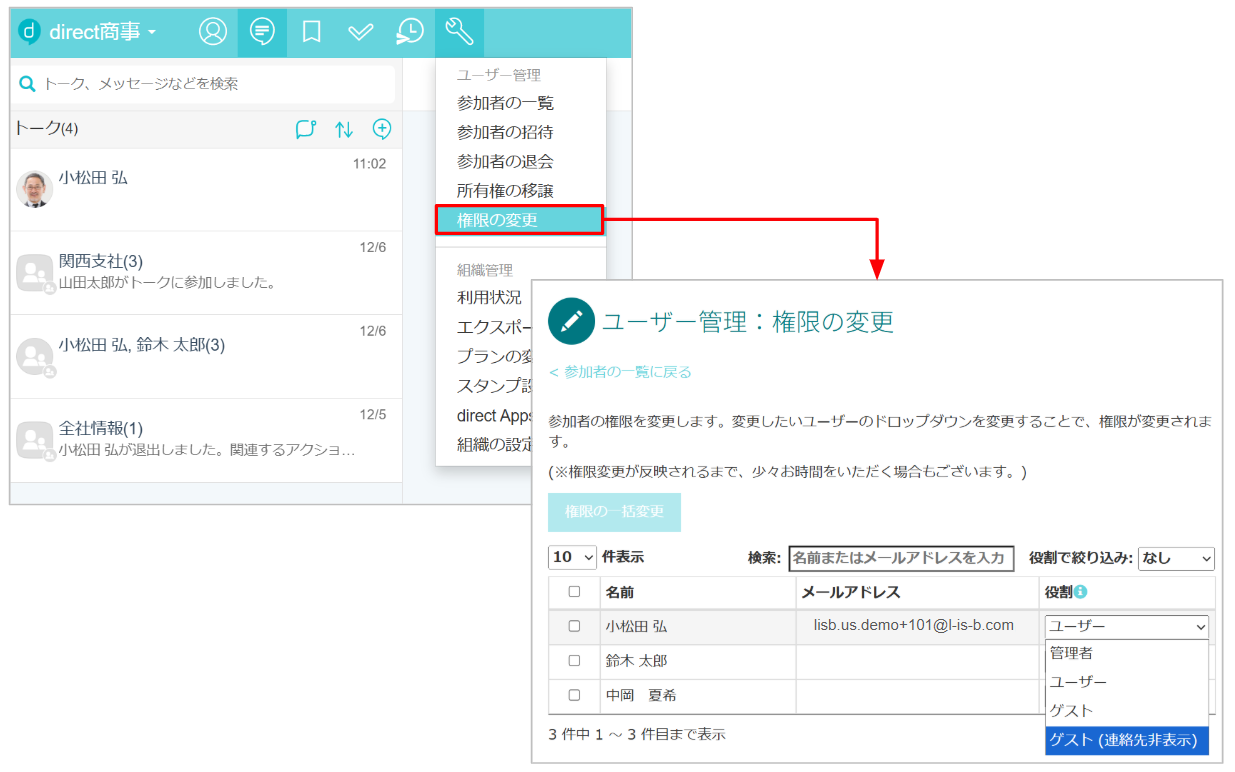The width and height of the screenshot is (1235, 772).
Task: Open the clock schedule chat icon
Action: [x=409, y=32]
